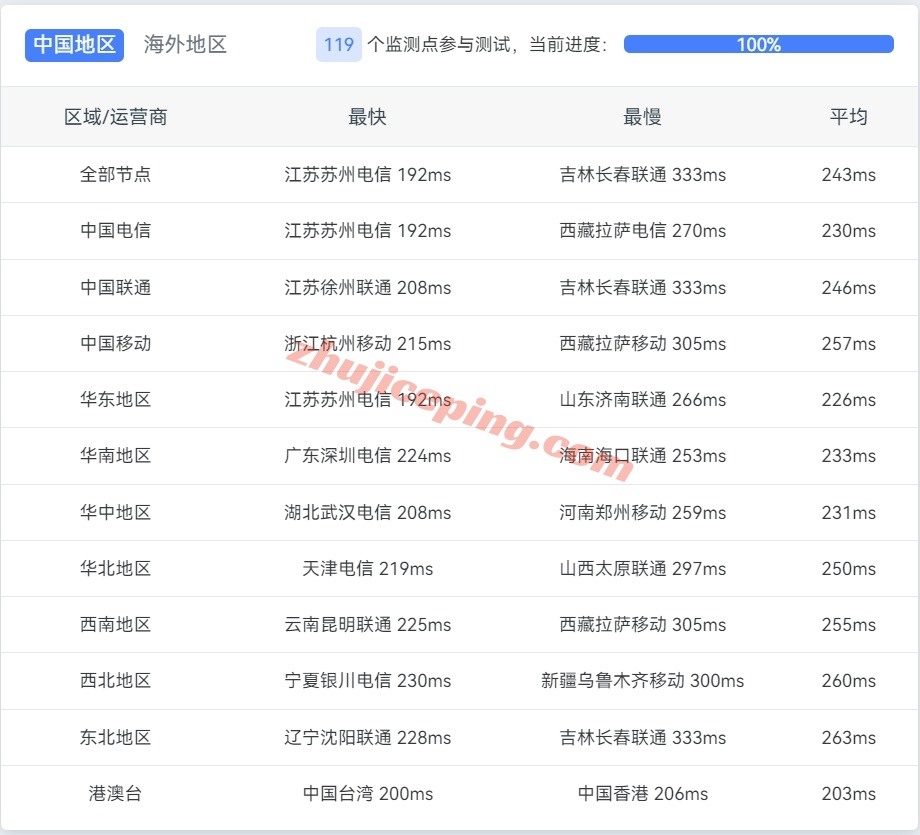Click fastest value in 全部节点 row
920x835 pixels.
click(367, 174)
